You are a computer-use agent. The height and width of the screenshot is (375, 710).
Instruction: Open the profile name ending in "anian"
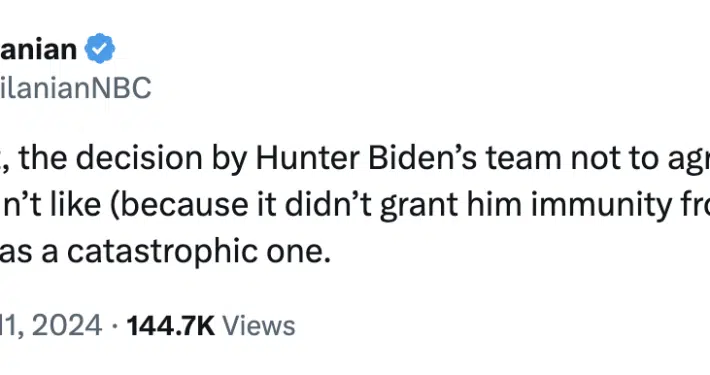point(38,49)
